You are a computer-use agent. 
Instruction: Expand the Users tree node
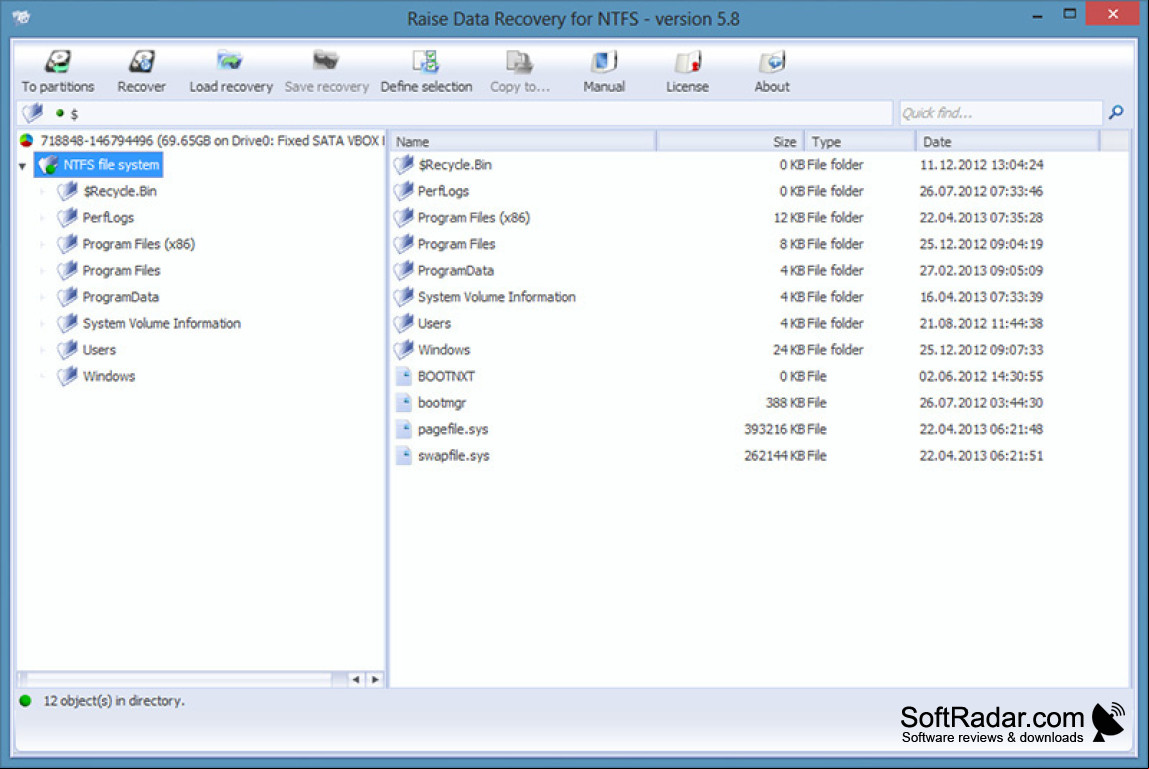[x=43, y=350]
